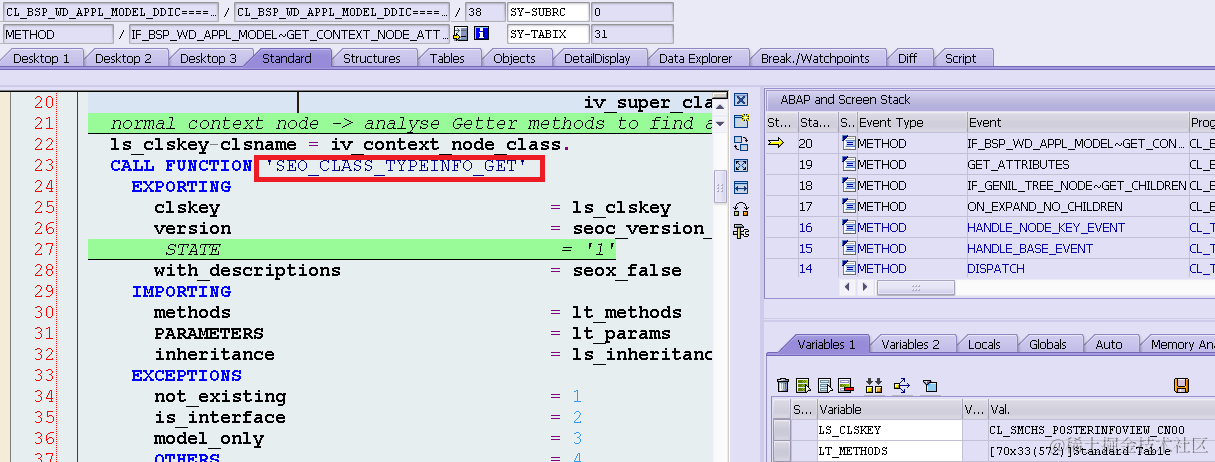Click the Val. column header
1215x462 pixels.
tap(1100, 409)
